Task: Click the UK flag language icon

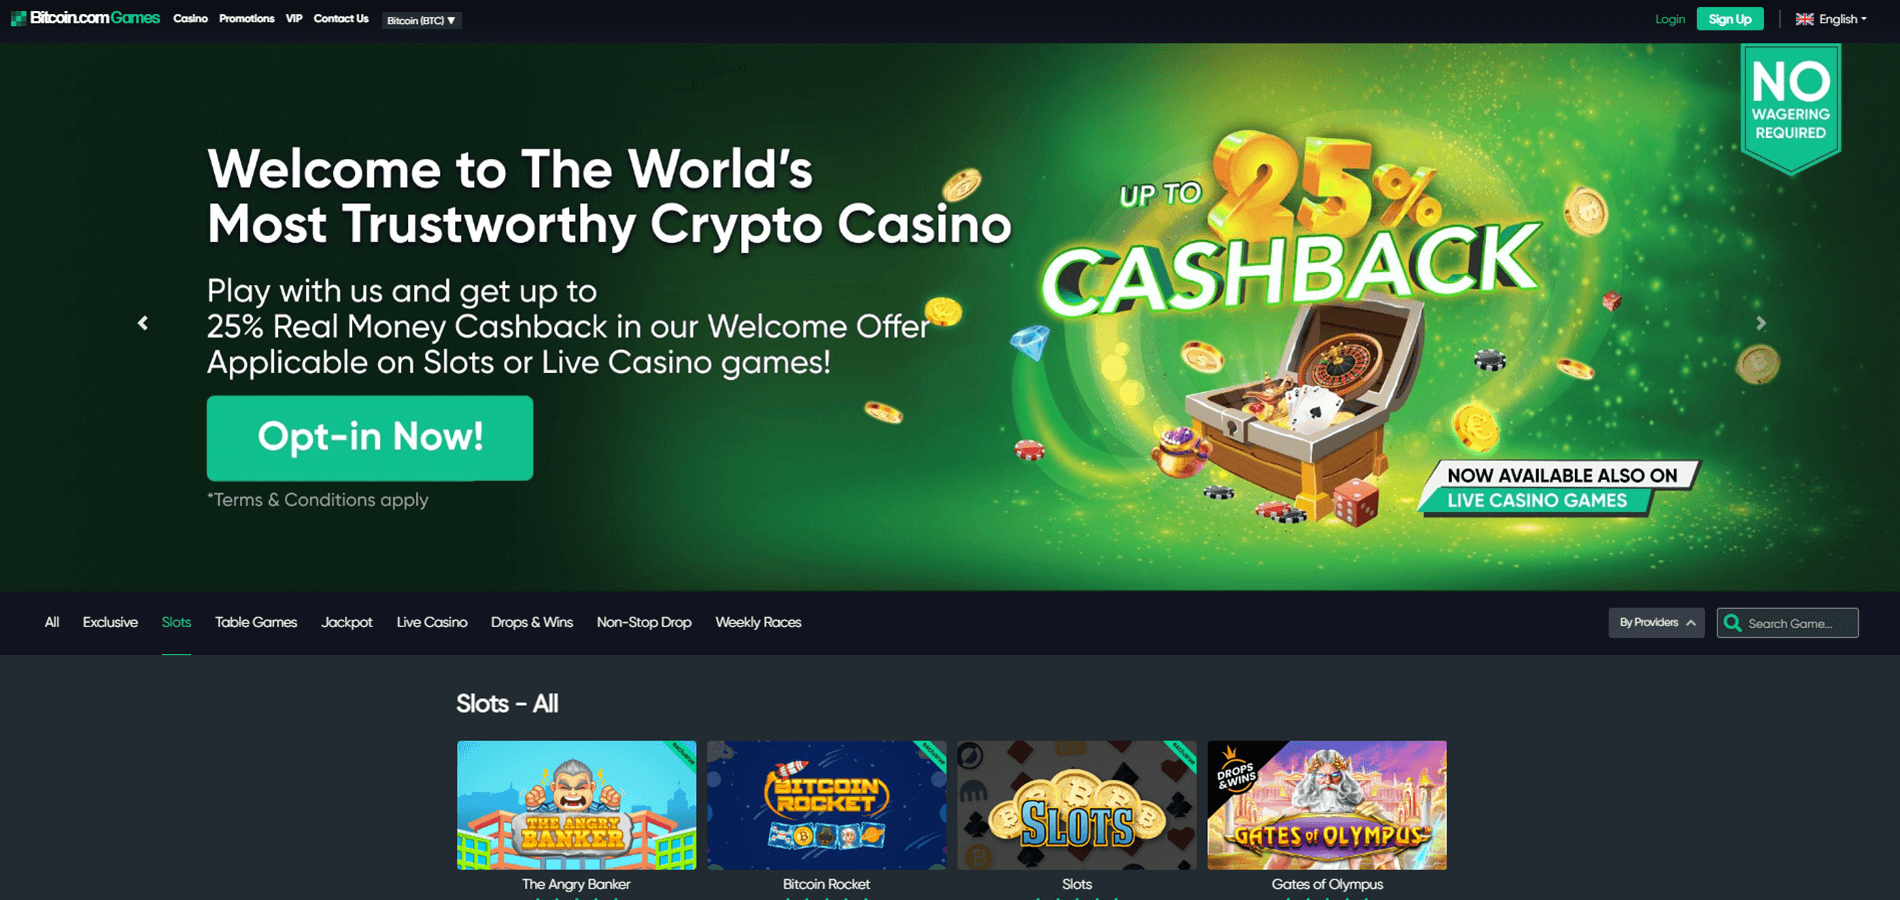Action: [x=1804, y=19]
